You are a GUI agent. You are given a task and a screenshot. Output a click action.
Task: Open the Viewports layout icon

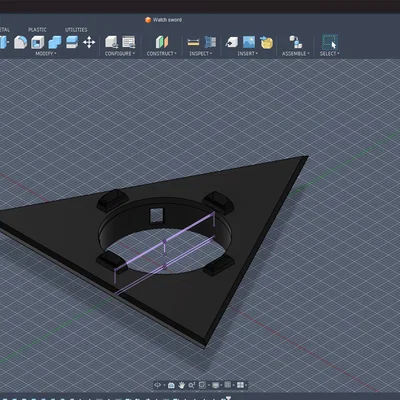coord(240,385)
